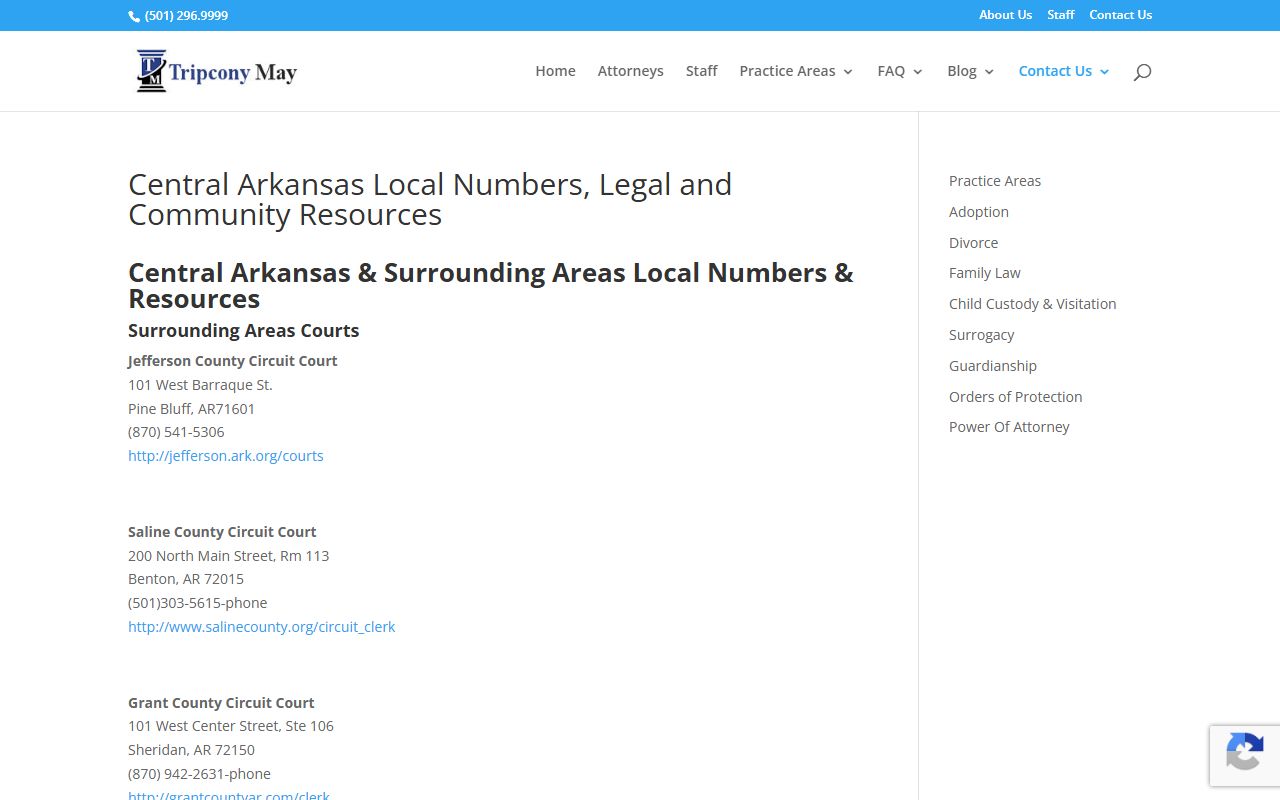Click address 200 North Main Street, Rm 113
The width and height of the screenshot is (1280, 800).
tap(228, 556)
